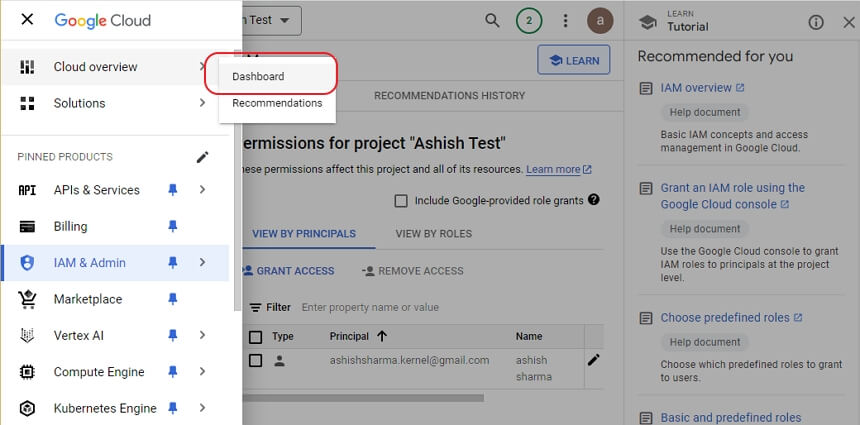Image resolution: width=860 pixels, height=425 pixels.
Task: Click the Marketplace cart icon
Action: (x=27, y=299)
